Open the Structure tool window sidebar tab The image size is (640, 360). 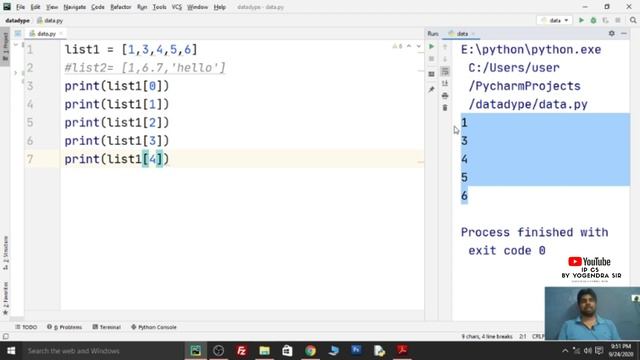5,253
